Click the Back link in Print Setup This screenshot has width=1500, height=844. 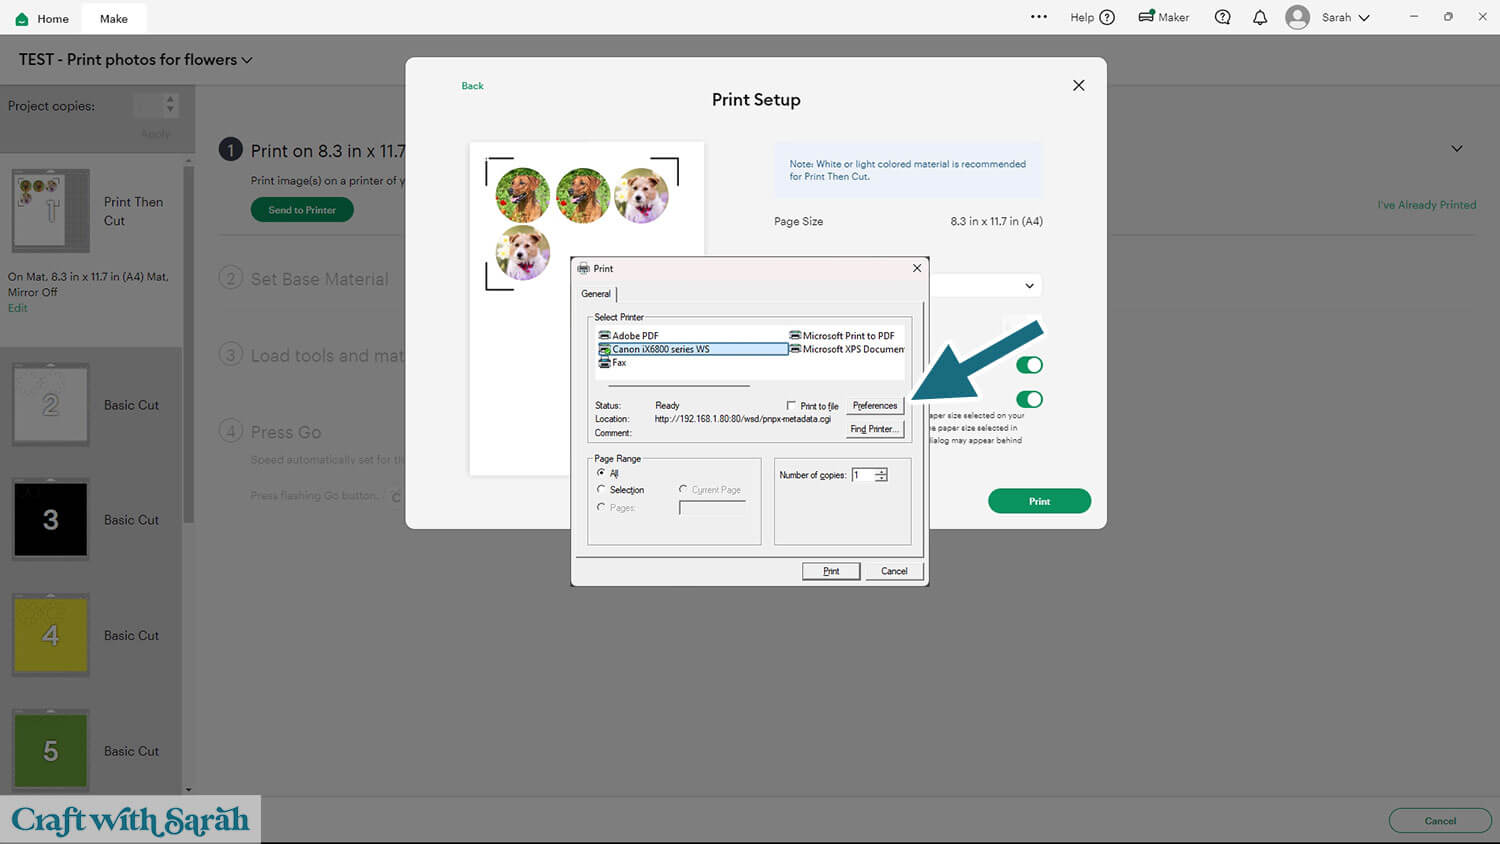(x=472, y=86)
